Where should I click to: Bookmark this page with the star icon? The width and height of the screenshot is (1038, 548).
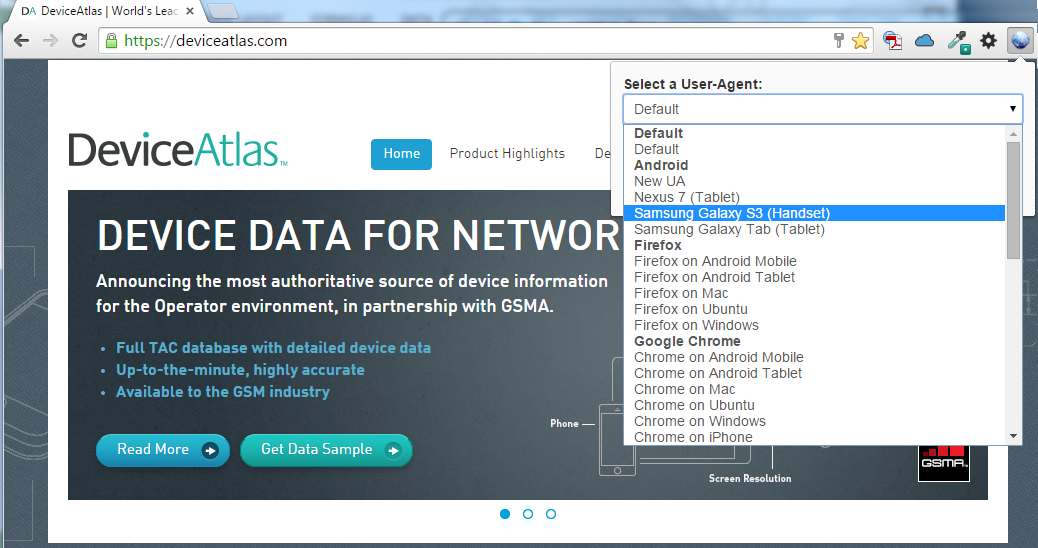click(x=860, y=41)
